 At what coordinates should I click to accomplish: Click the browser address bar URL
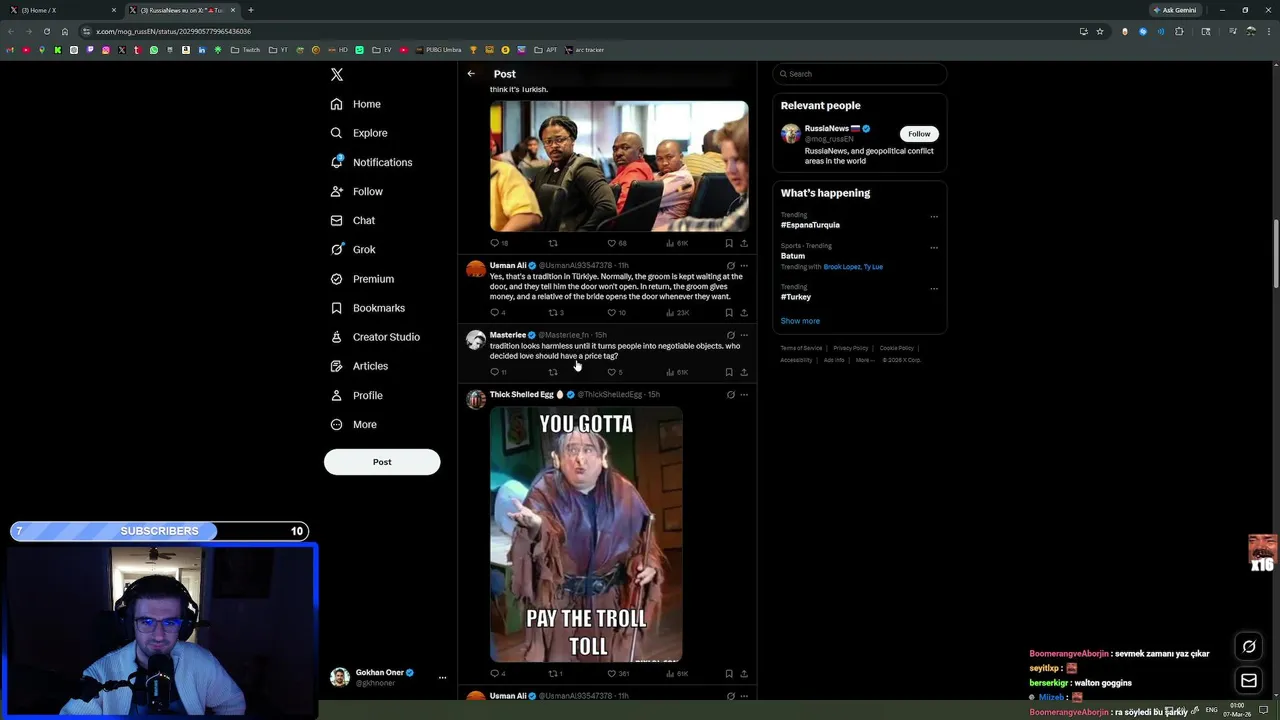click(x=173, y=31)
